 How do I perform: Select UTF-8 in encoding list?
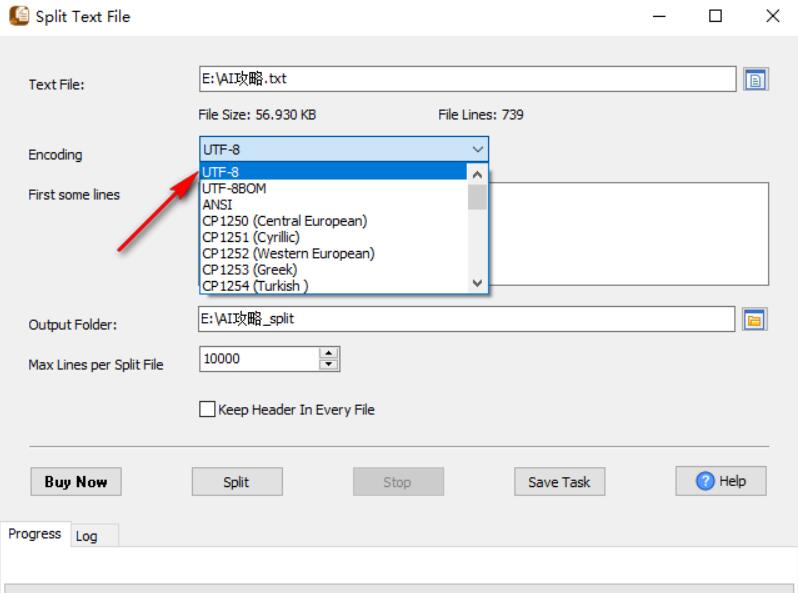[x=333, y=172]
